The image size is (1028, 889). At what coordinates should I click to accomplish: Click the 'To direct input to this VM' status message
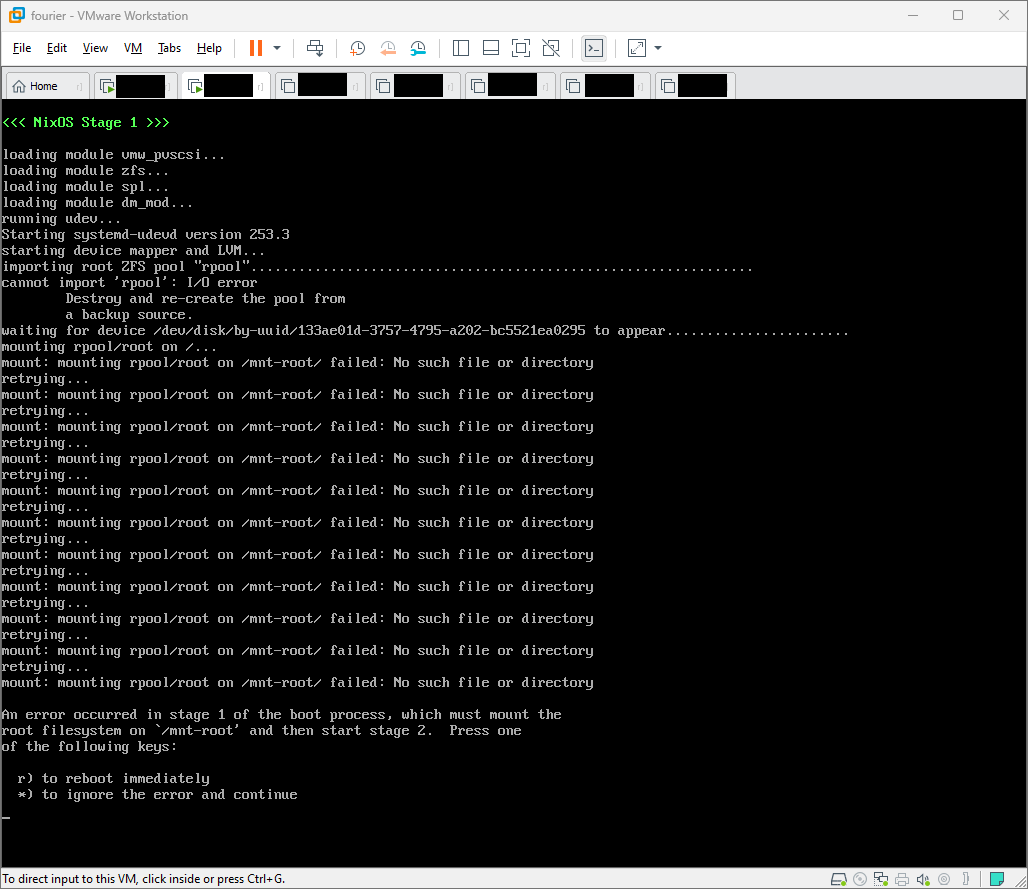click(144, 879)
